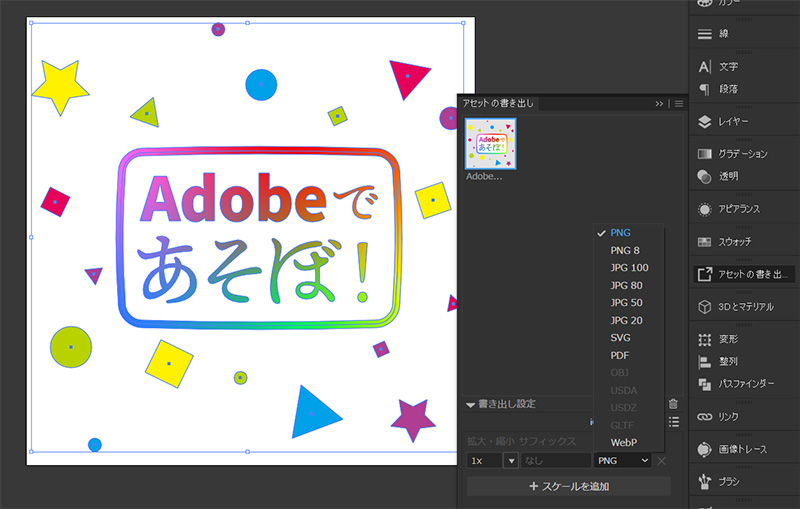
Task: Remove the 1x PNG scale row with the X
Action: [x=662, y=461]
